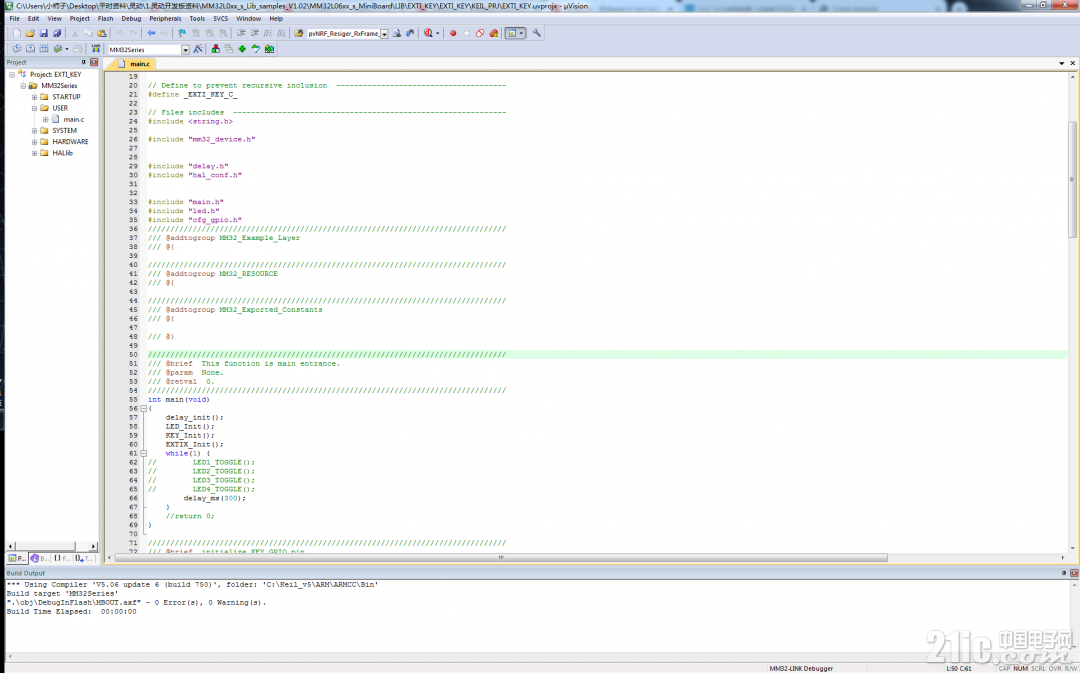Switch to the Templates panel tab
This screenshot has width=1080, height=673.
pos(84,558)
